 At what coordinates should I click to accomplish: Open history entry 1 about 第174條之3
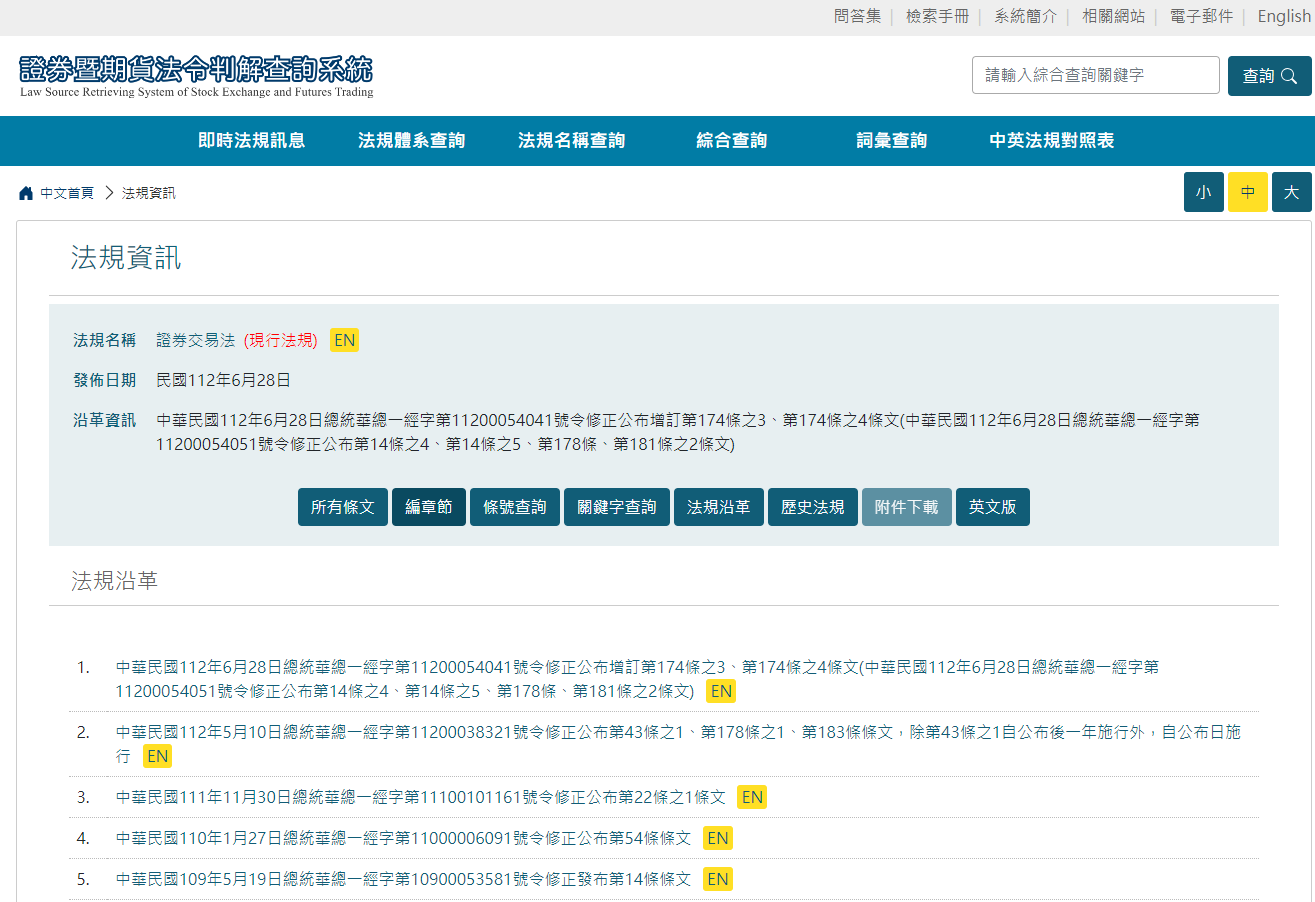[638, 679]
